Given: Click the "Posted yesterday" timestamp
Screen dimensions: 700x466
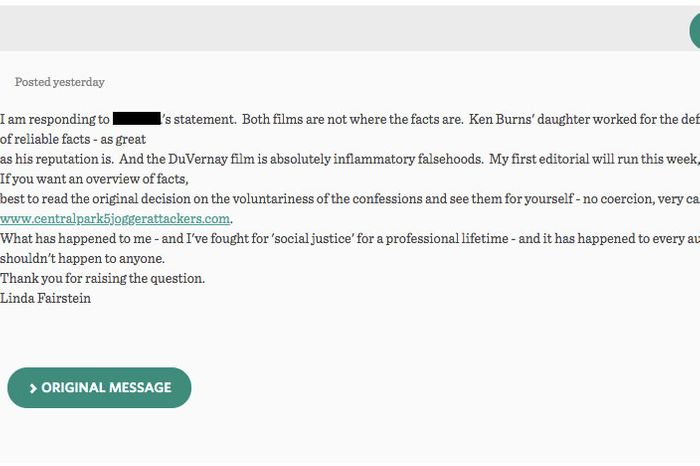Looking at the screenshot, I should click(x=60, y=82).
